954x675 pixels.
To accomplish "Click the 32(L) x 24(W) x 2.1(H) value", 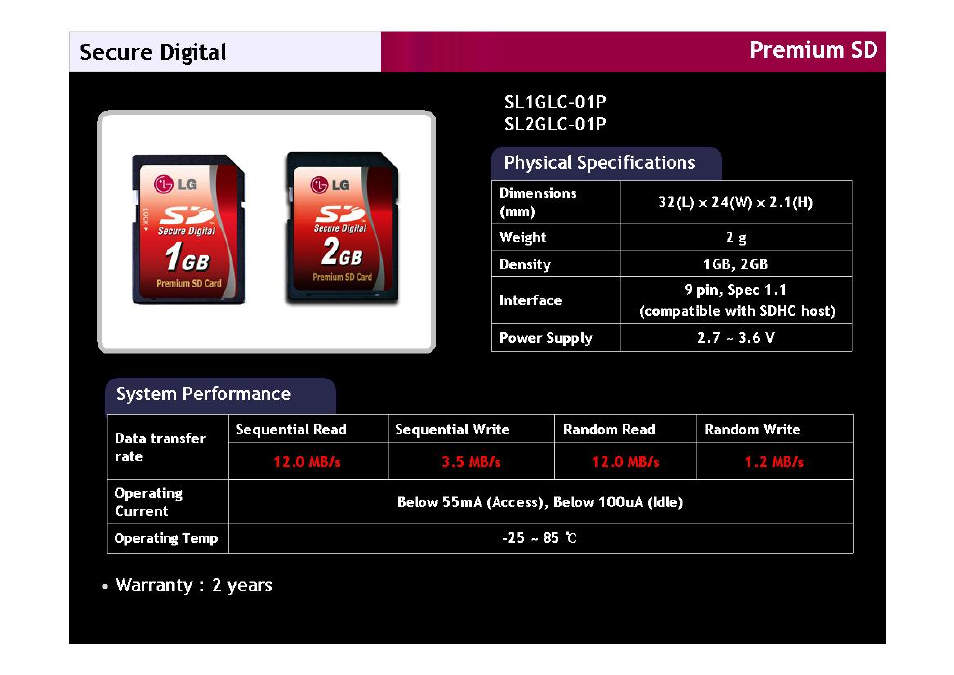I will (736, 202).
